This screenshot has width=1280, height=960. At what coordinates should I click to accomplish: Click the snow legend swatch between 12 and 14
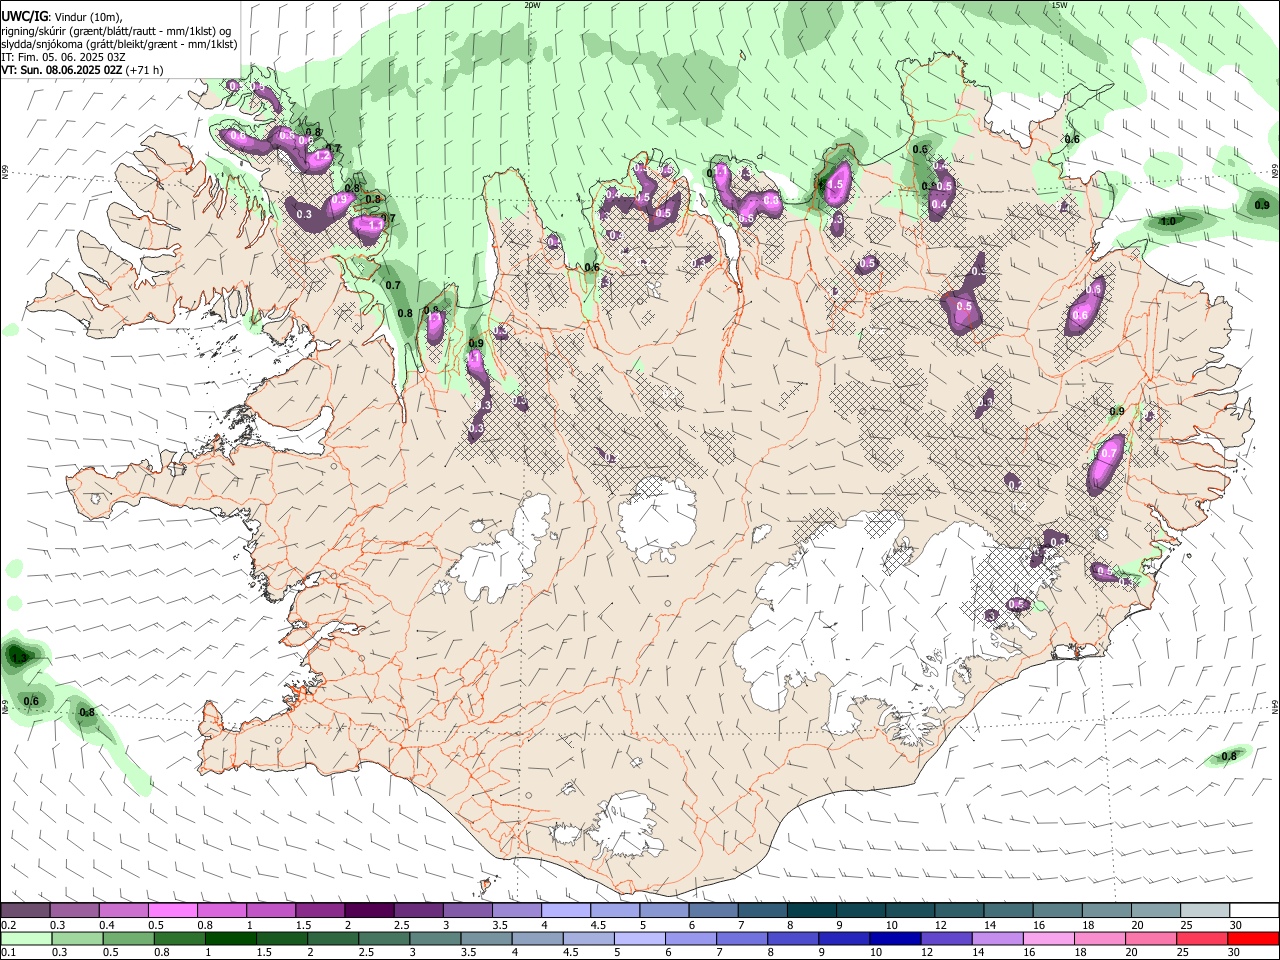(x=960, y=911)
